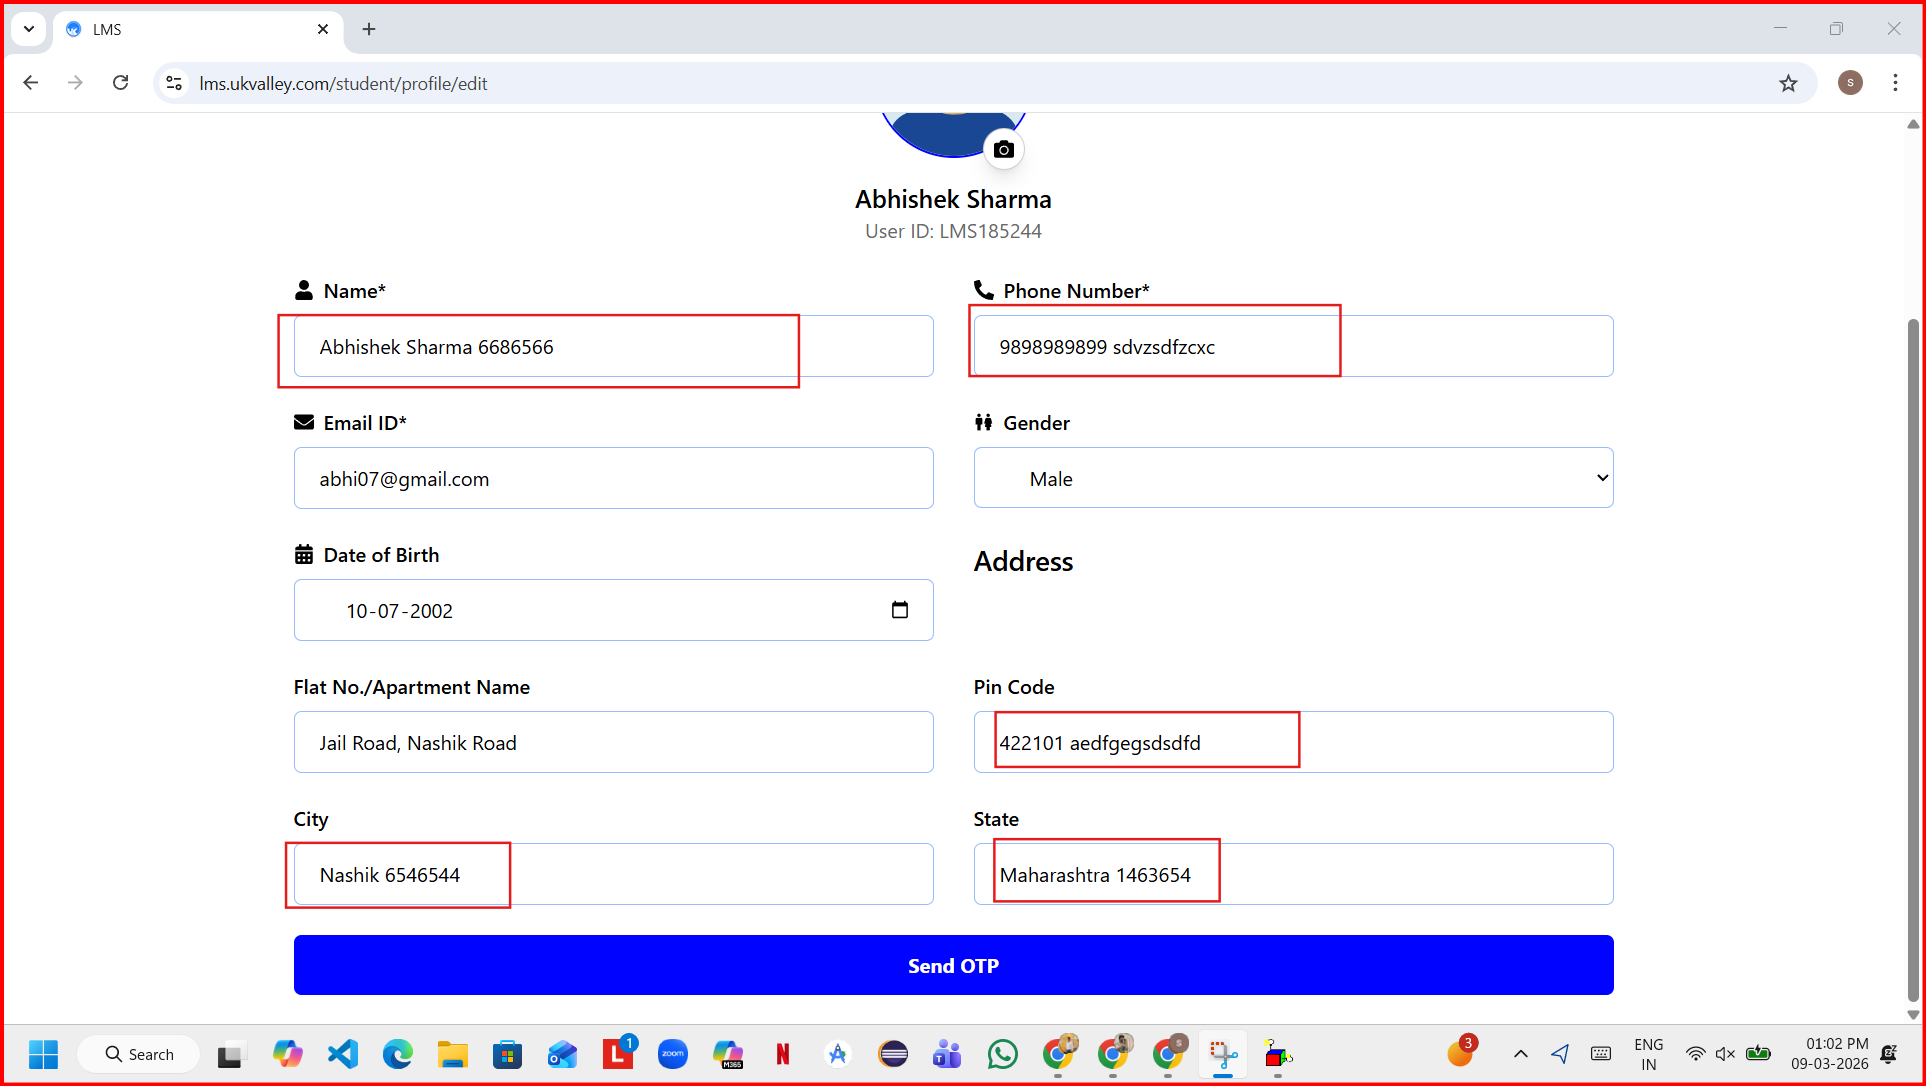Click the Flat No./Apartment Name field
Screen dimensions: 1926x1086
click(613, 742)
